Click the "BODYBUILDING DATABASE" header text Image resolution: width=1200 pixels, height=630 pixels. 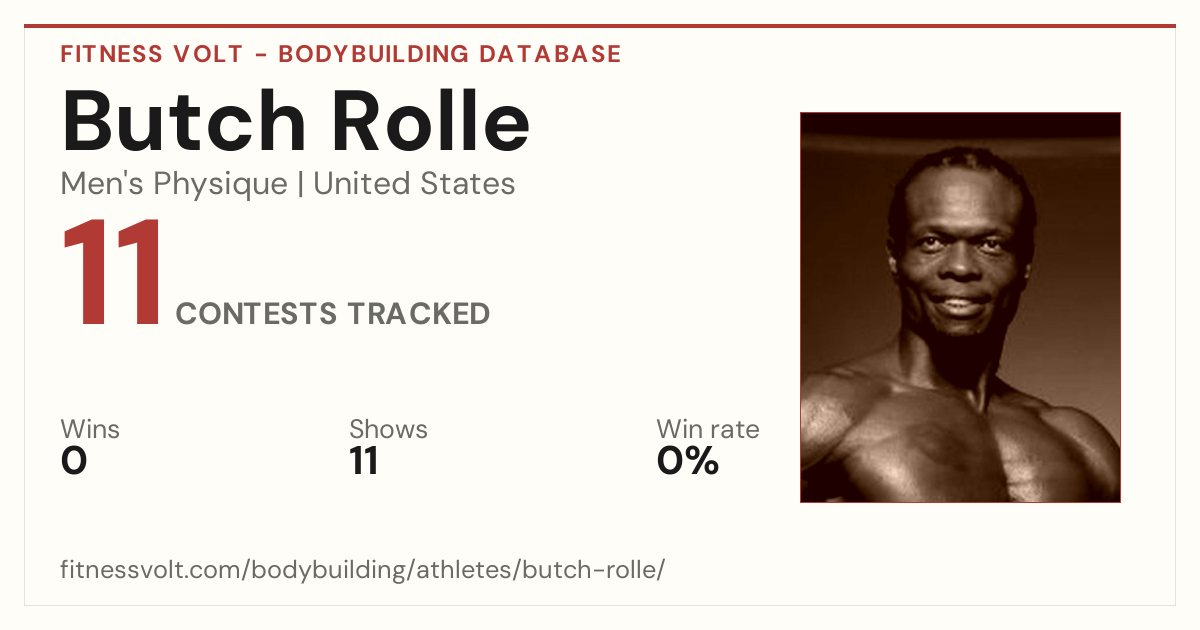[450, 54]
